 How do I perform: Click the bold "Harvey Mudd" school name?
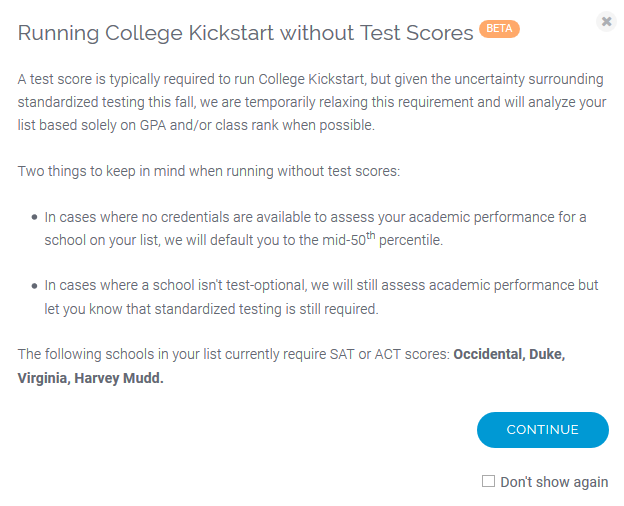coord(119,378)
